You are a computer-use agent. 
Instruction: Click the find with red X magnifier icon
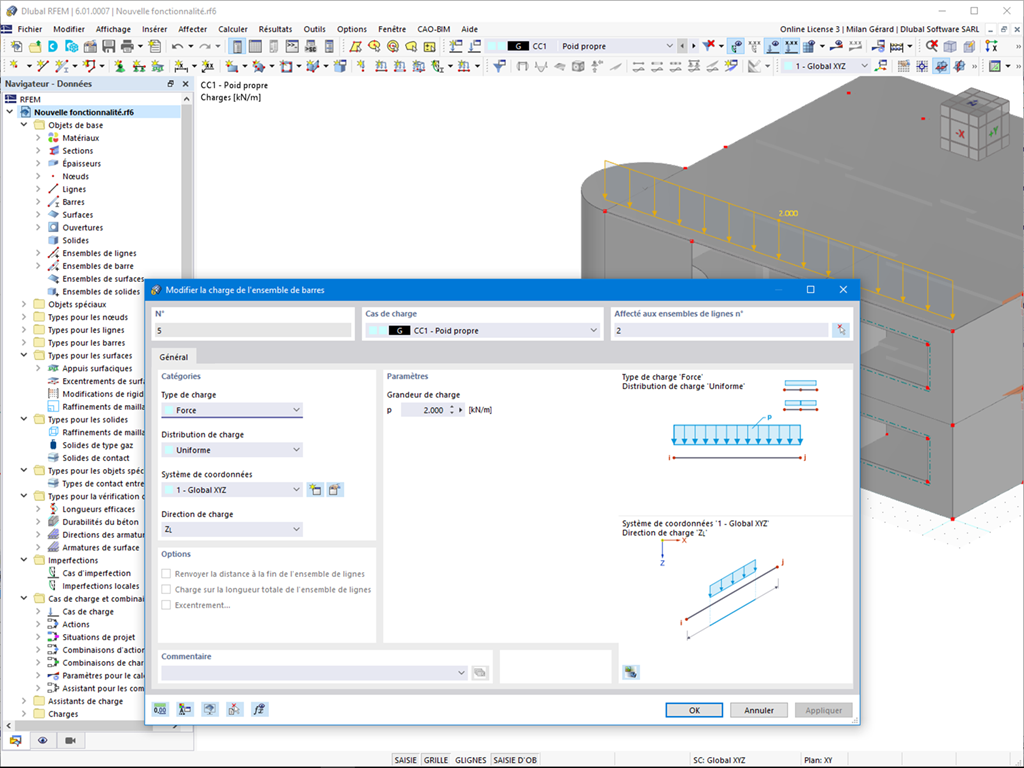932,46
